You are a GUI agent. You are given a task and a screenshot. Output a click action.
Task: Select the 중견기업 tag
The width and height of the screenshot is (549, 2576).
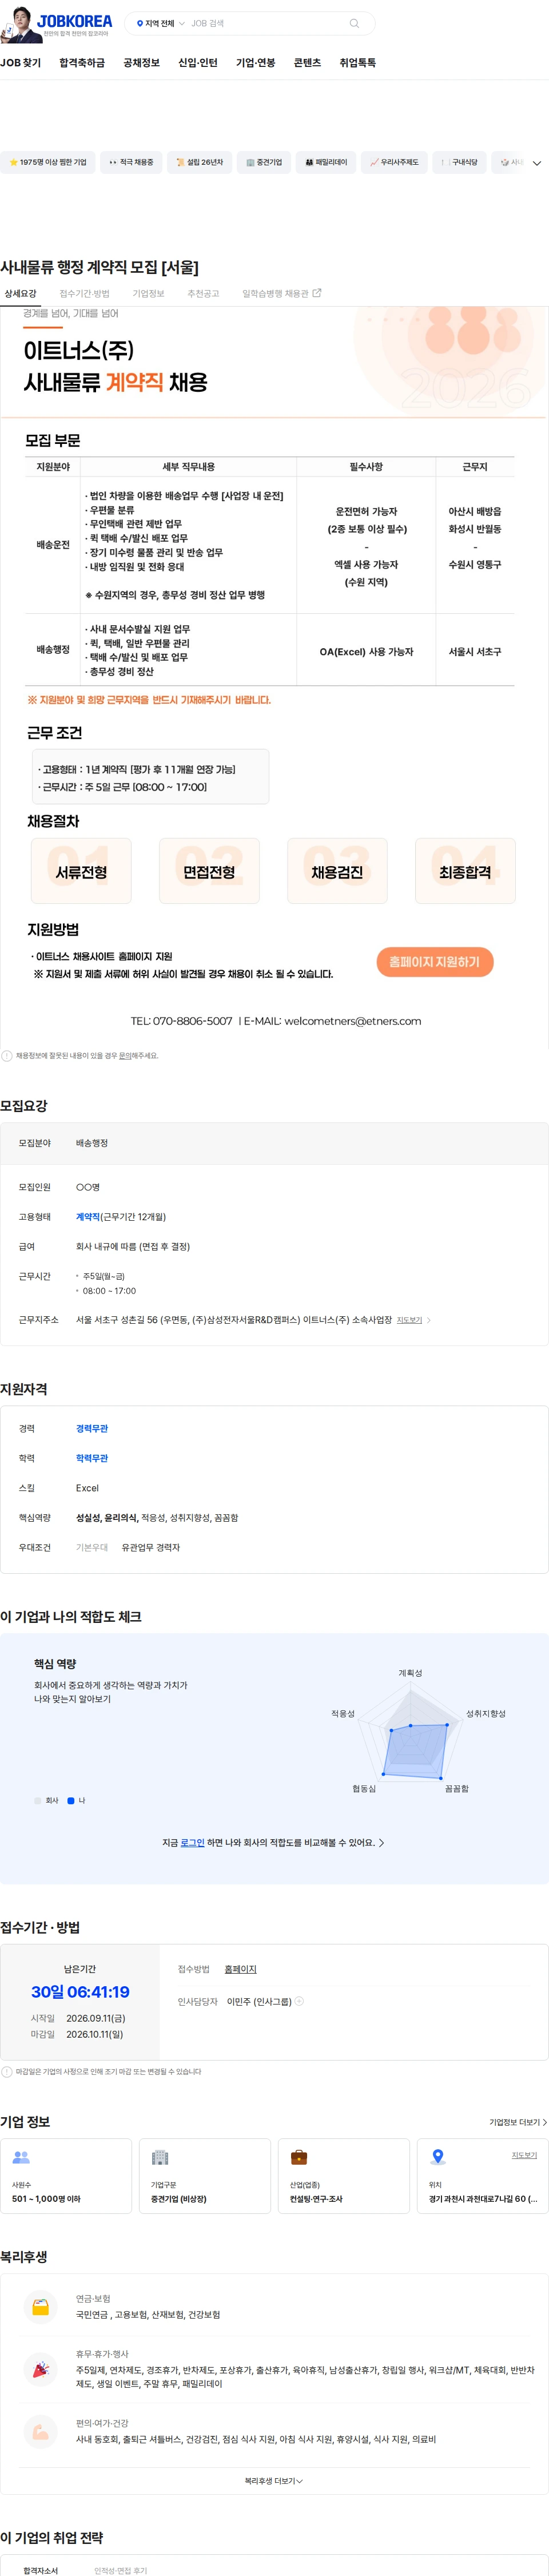264,162
